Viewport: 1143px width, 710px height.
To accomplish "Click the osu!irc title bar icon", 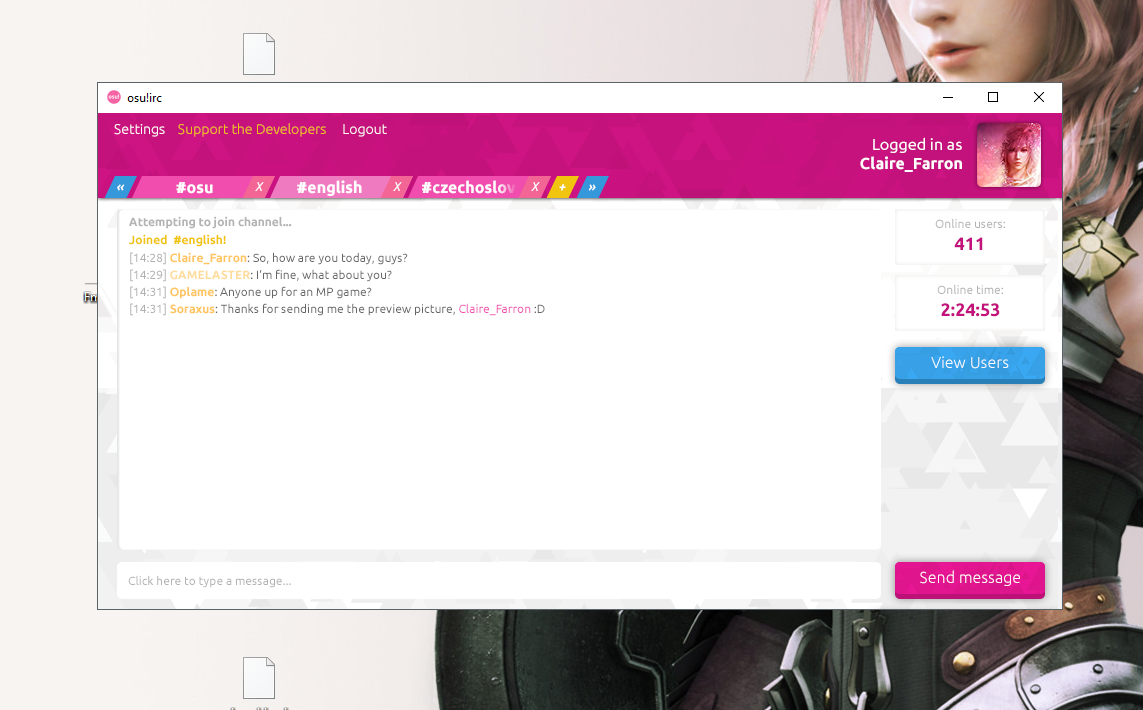I will 114,97.
